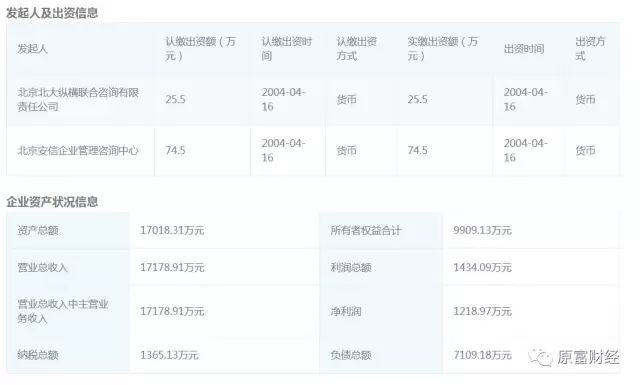Click the value 17018.31万元
640x385 pixels.
pyautogui.click(x=172, y=231)
